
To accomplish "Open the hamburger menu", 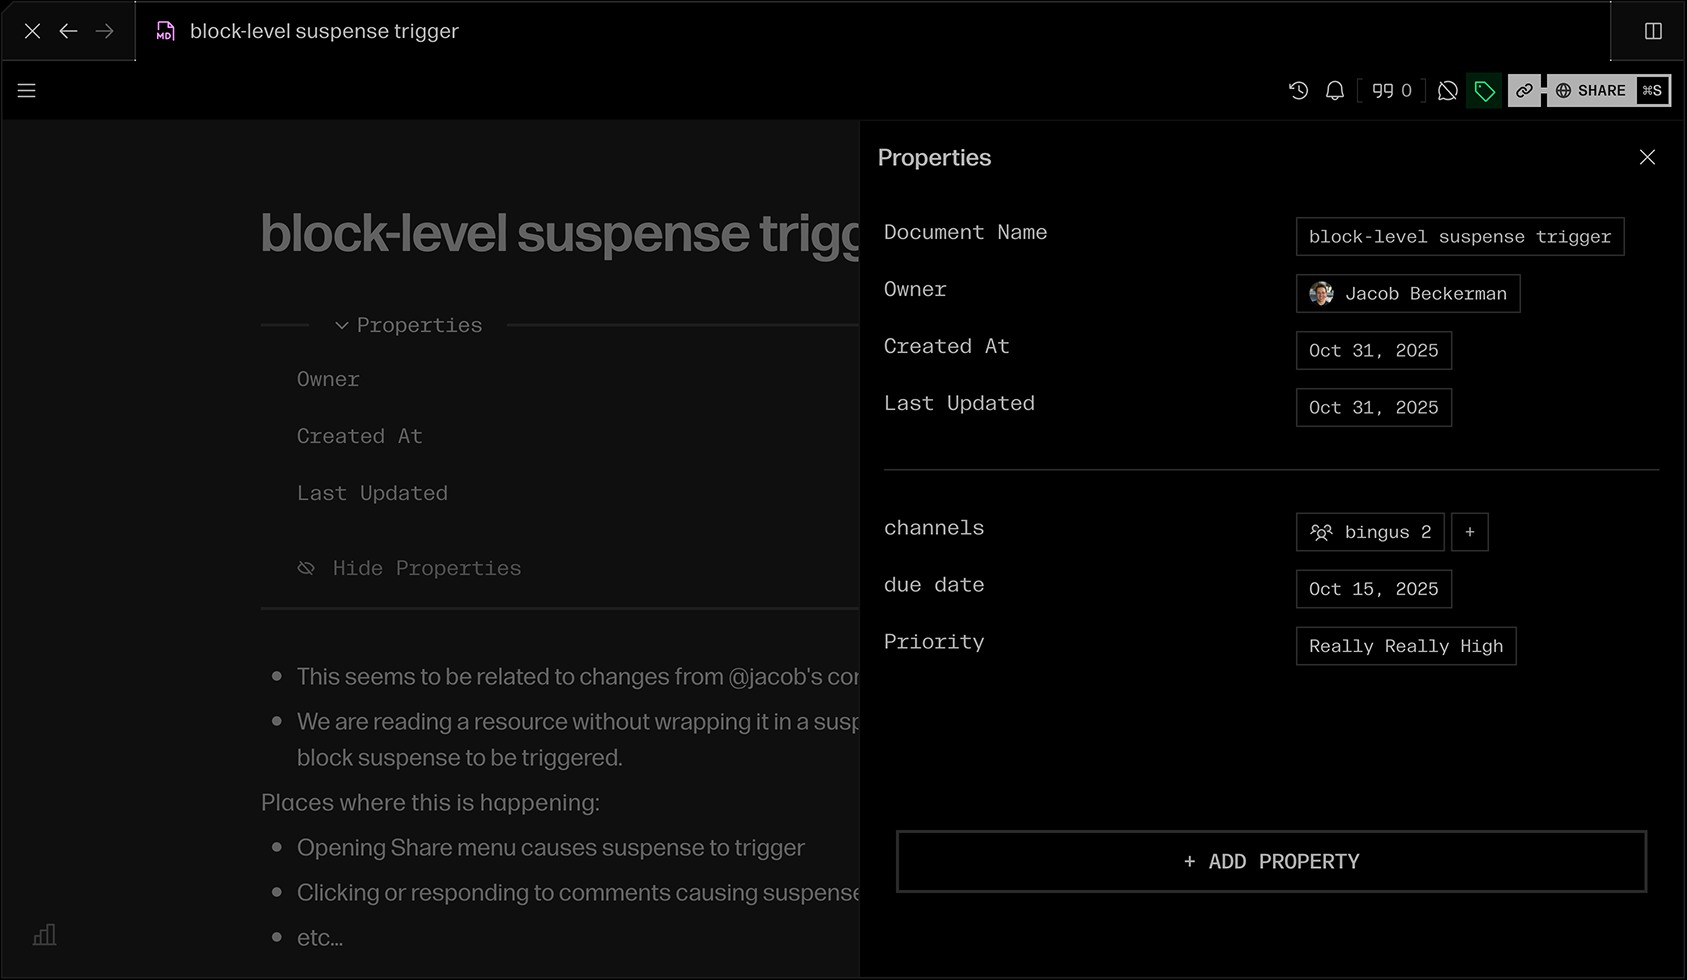I will (27, 91).
